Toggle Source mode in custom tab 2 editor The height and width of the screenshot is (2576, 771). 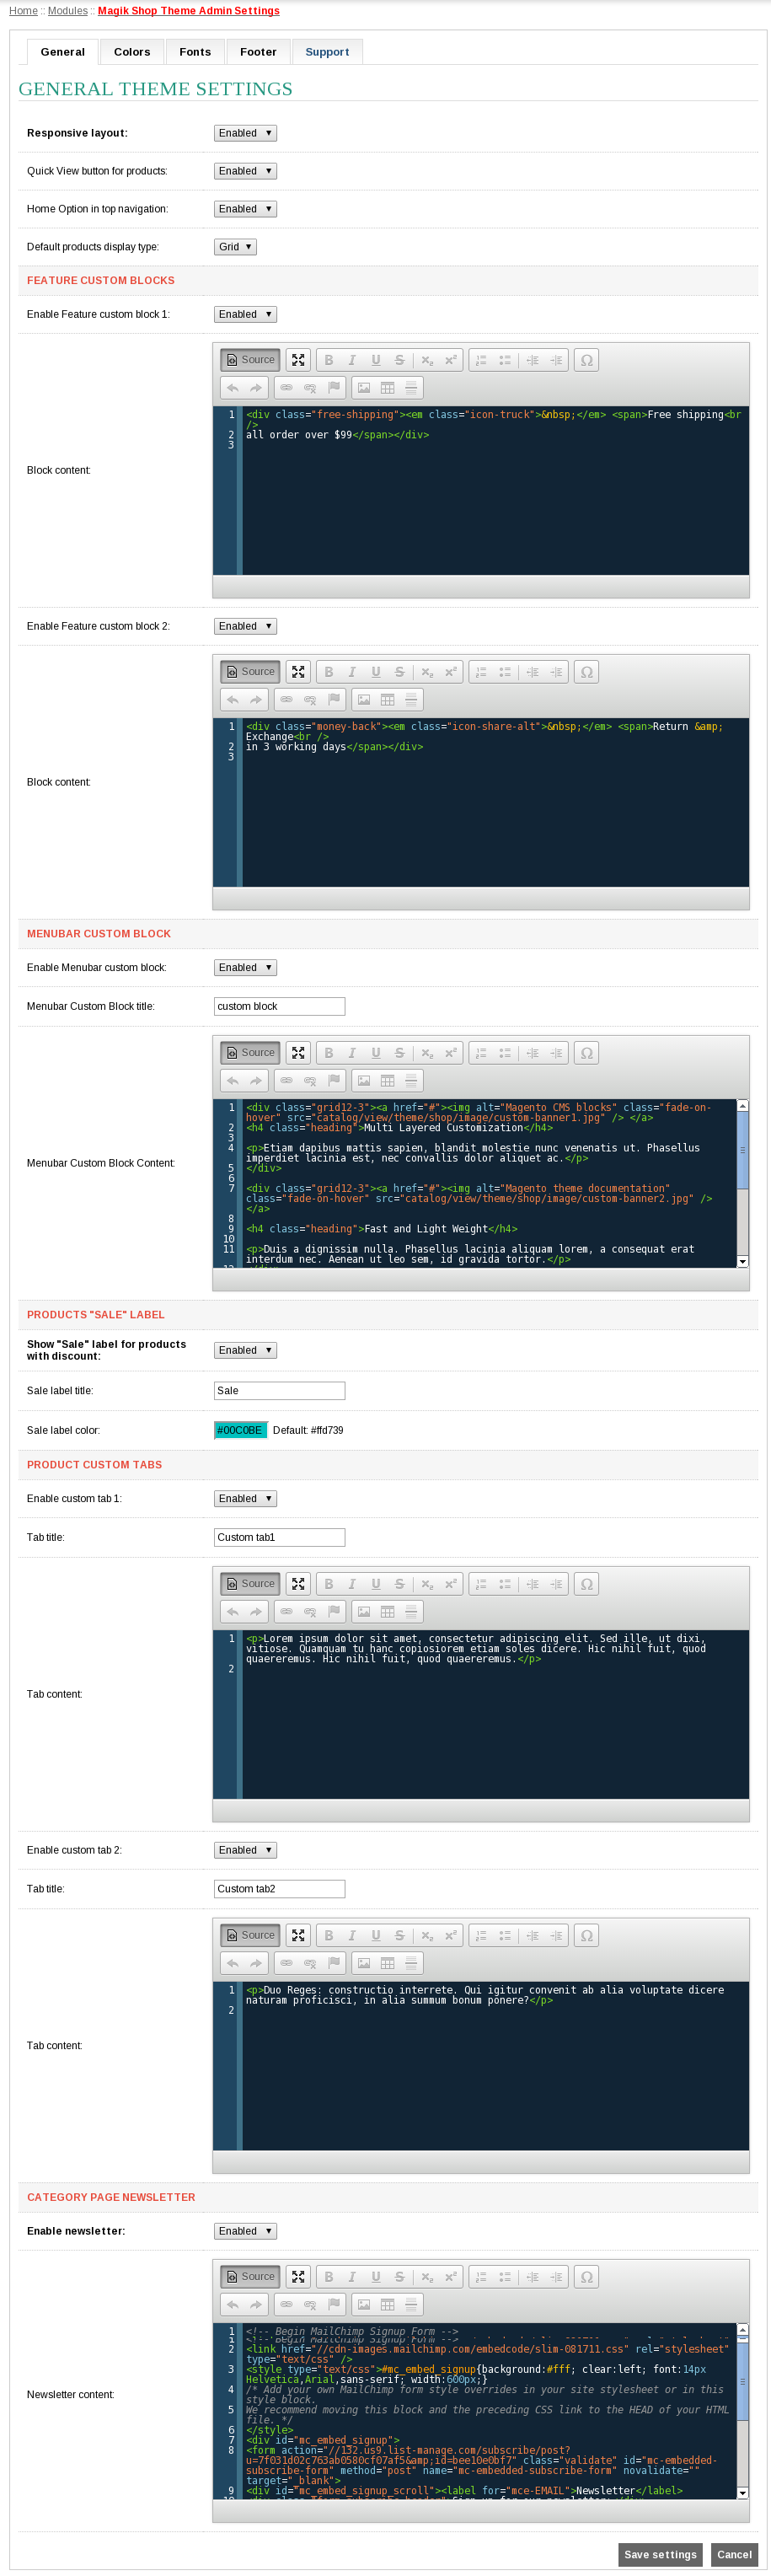[x=250, y=1936]
